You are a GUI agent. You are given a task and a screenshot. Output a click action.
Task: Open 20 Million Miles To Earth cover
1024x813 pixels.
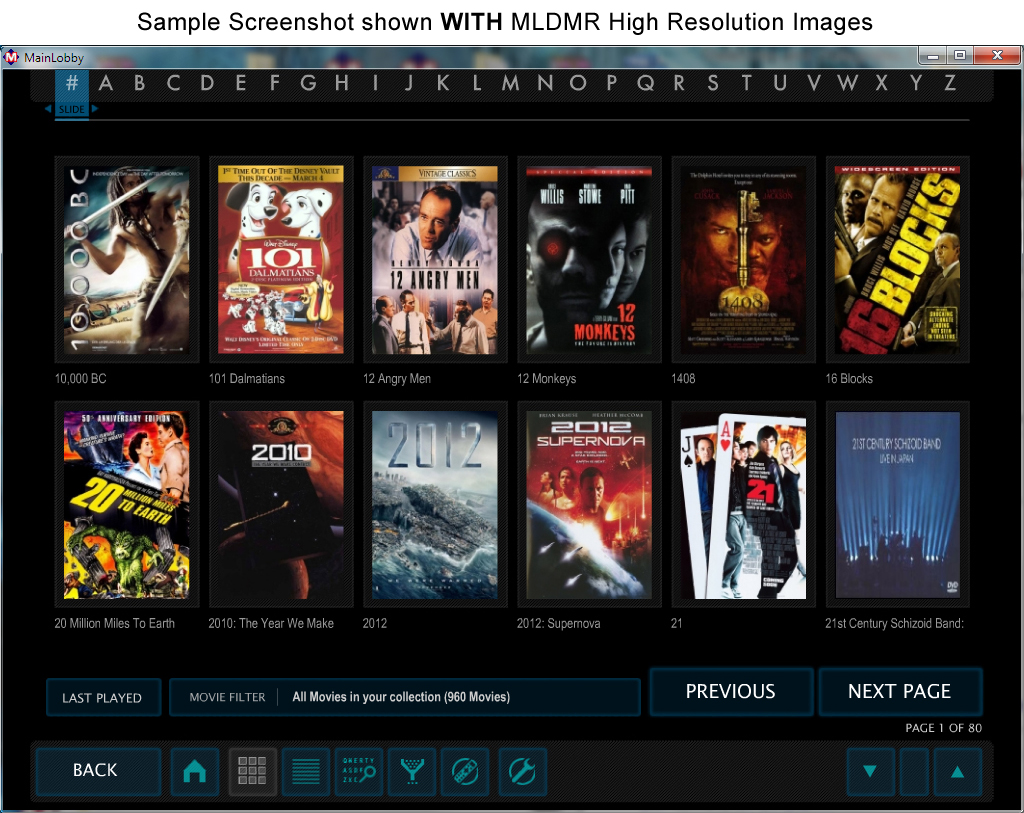point(127,504)
